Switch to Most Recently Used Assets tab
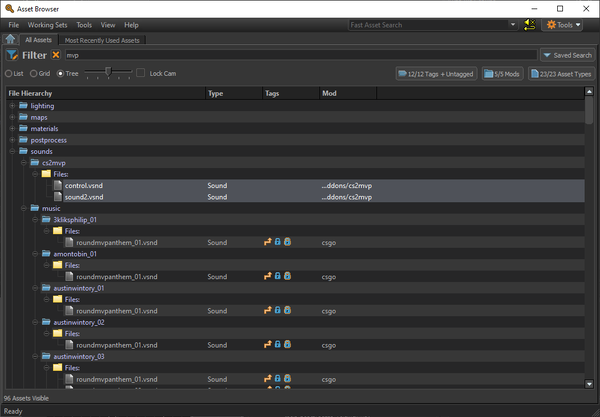600x417 pixels. pos(102,40)
